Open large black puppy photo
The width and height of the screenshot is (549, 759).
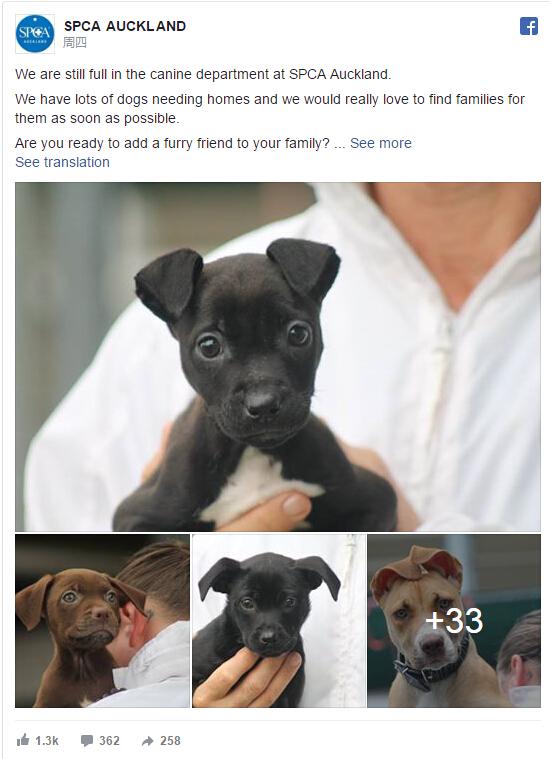pos(278,357)
